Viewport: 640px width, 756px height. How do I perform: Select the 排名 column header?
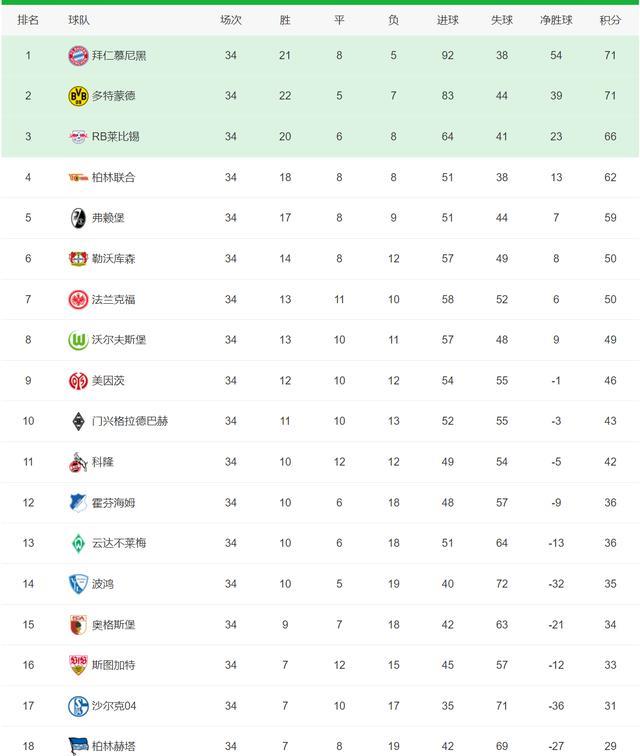coord(28,20)
